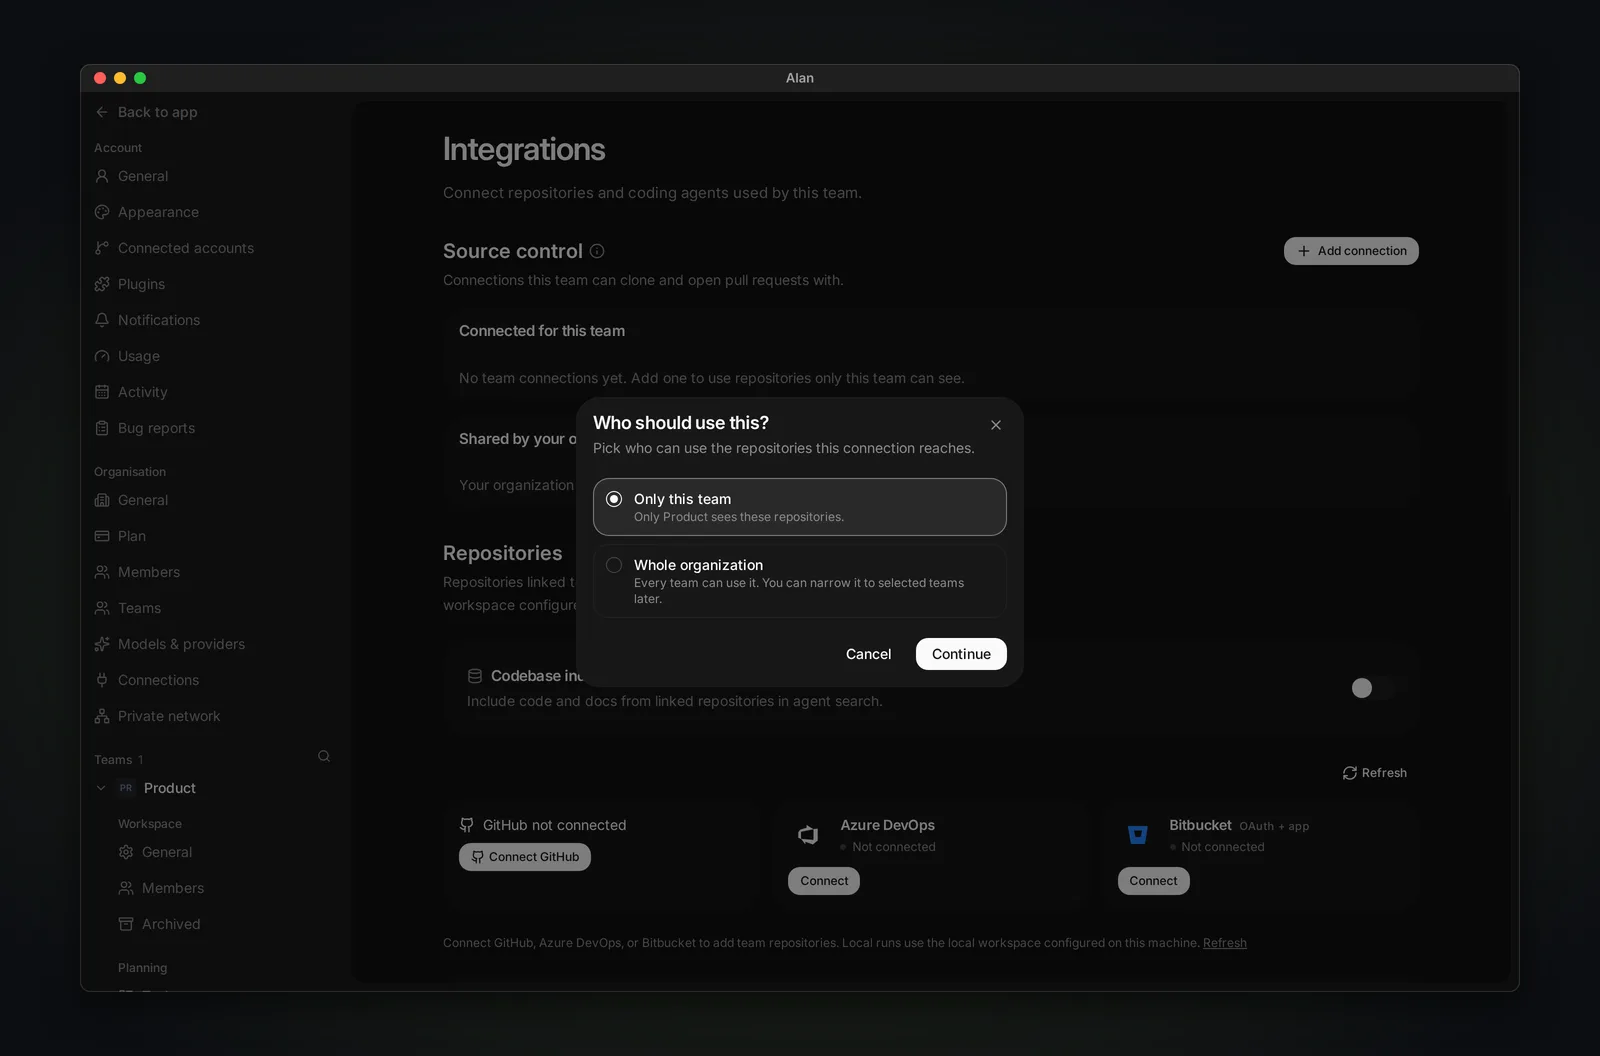Close the 'Who should use this?' dialog
This screenshot has height=1056, width=1600.
click(996, 425)
